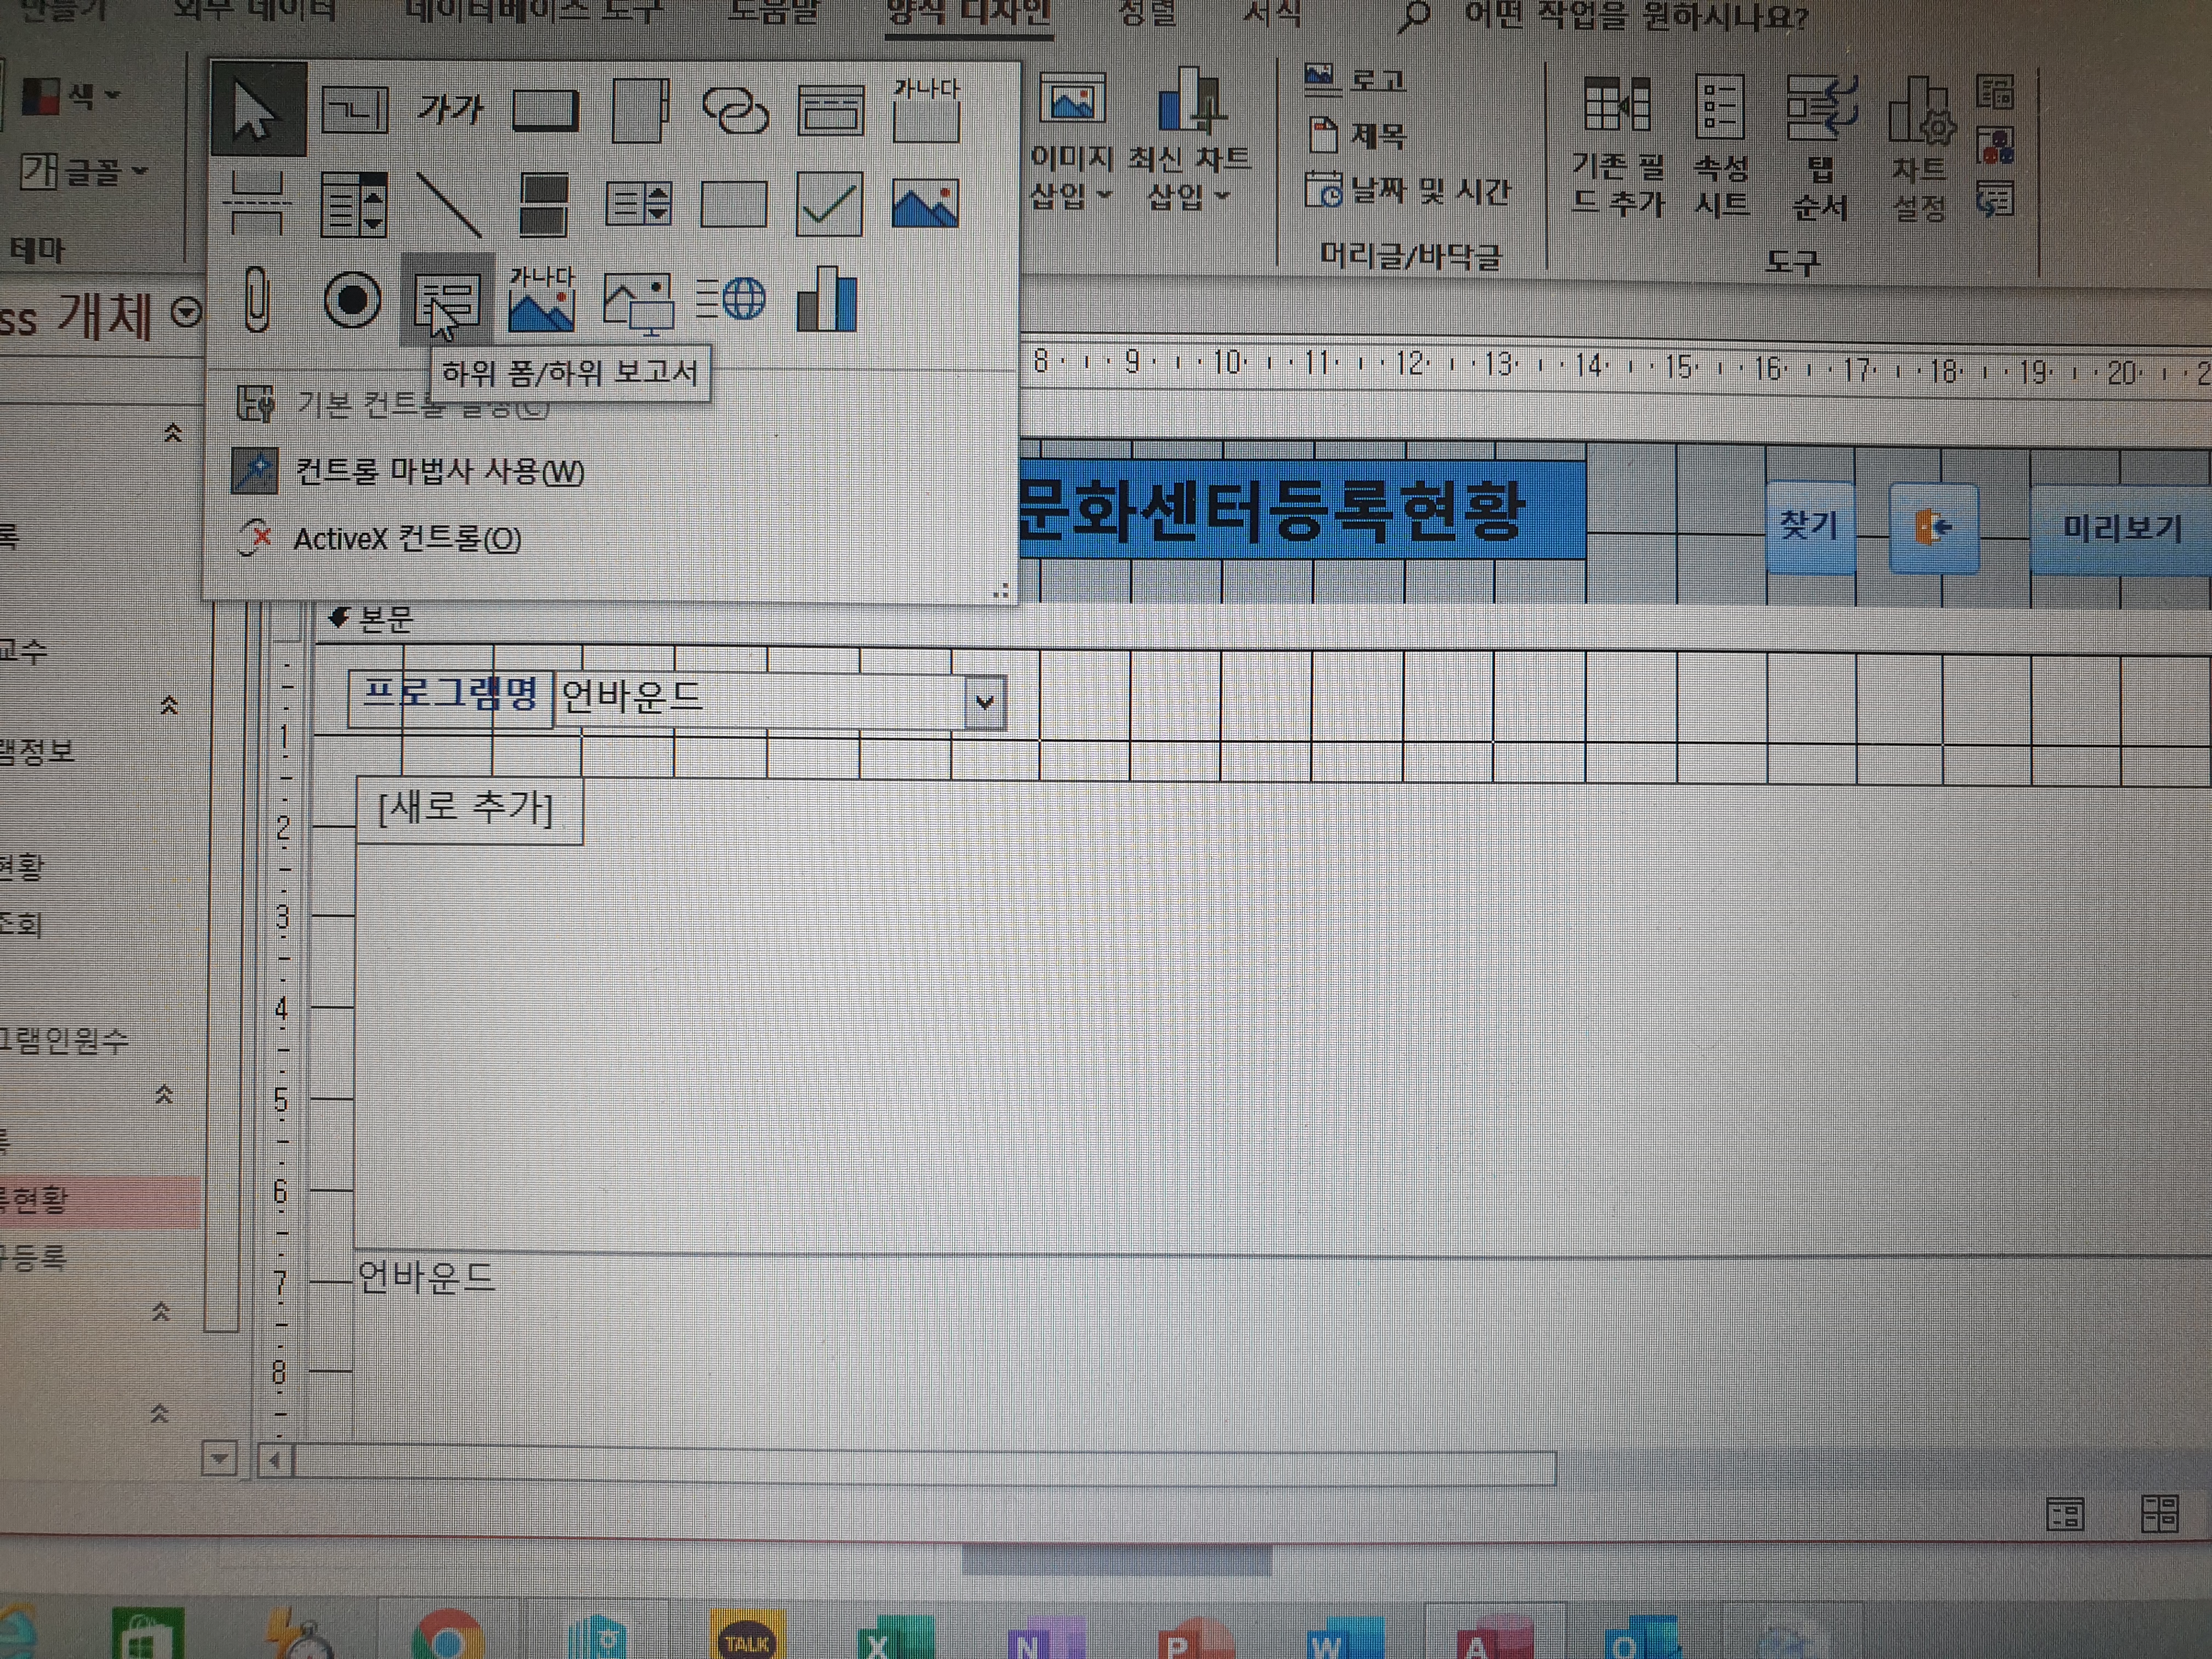Image resolution: width=2212 pixels, height=1659 pixels.
Task: Choose the Hyperlink control icon
Action: coord(735,109)
